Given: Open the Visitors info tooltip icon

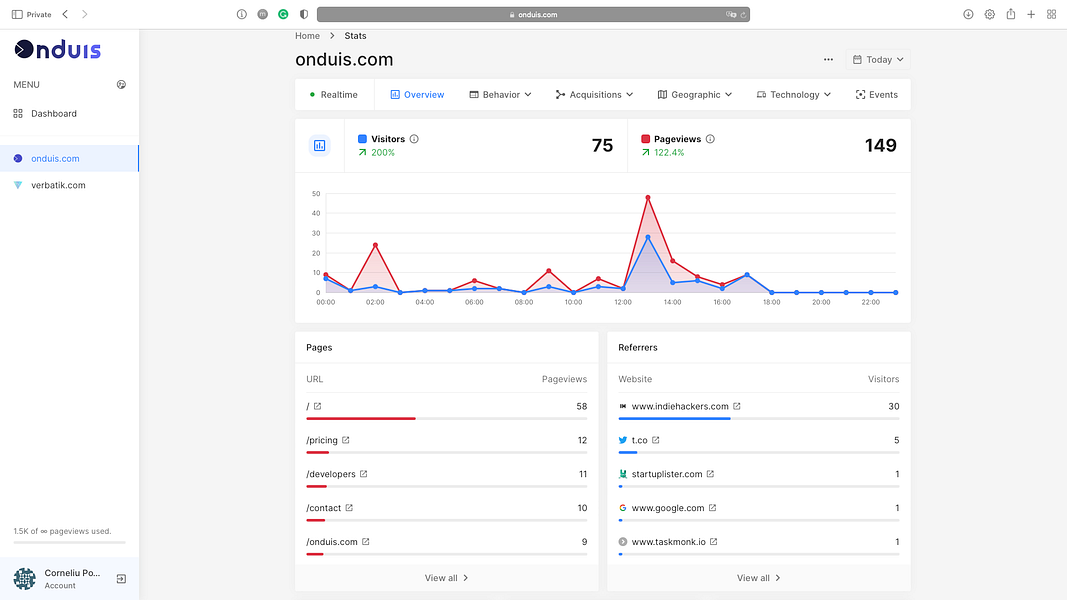Looking at the screenshot, I should pyautogui.click(x=413, y=140).
